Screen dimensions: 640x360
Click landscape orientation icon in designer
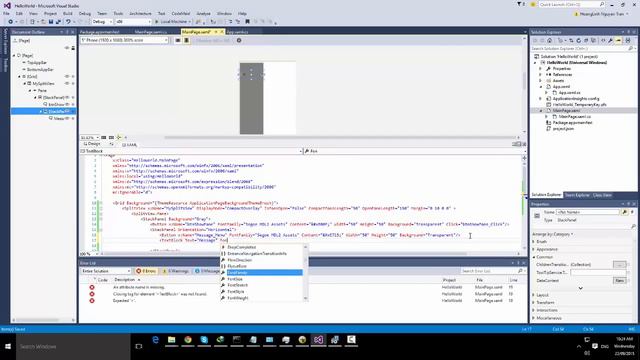[178, 40]
